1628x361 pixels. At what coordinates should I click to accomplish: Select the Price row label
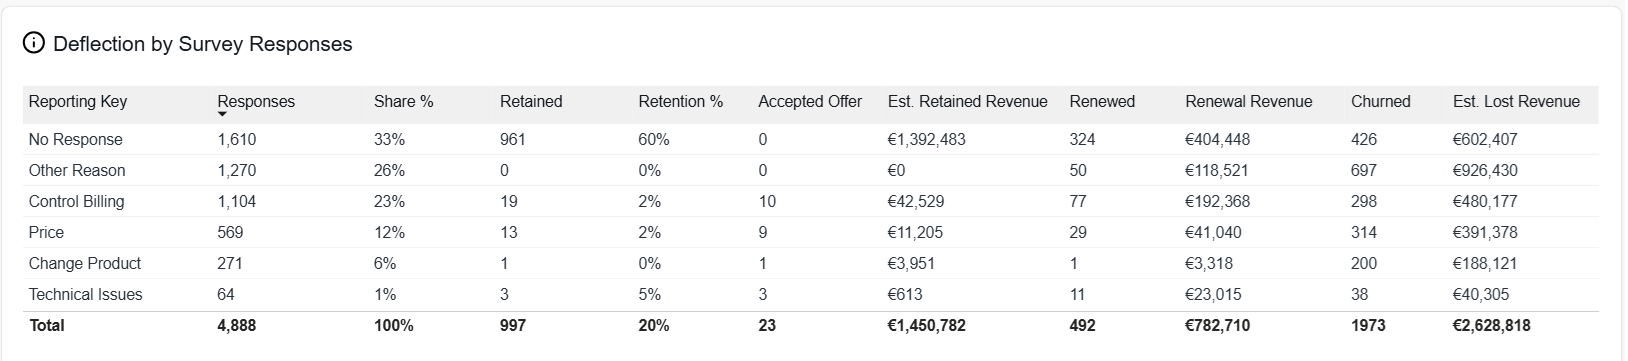point(46,232)
